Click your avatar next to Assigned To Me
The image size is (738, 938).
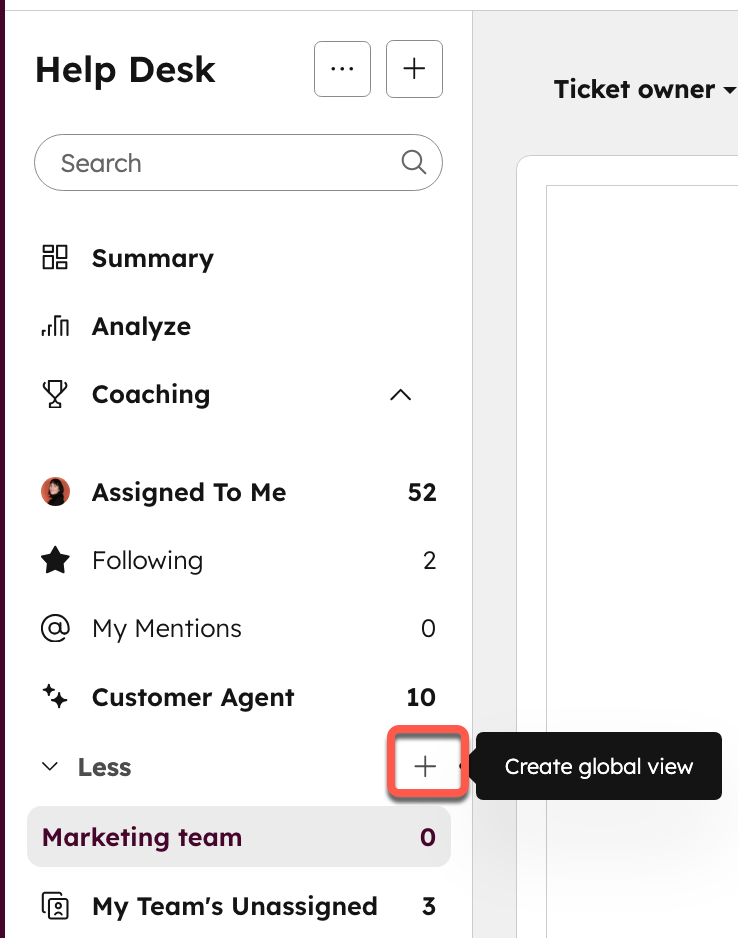click(54, 492)
